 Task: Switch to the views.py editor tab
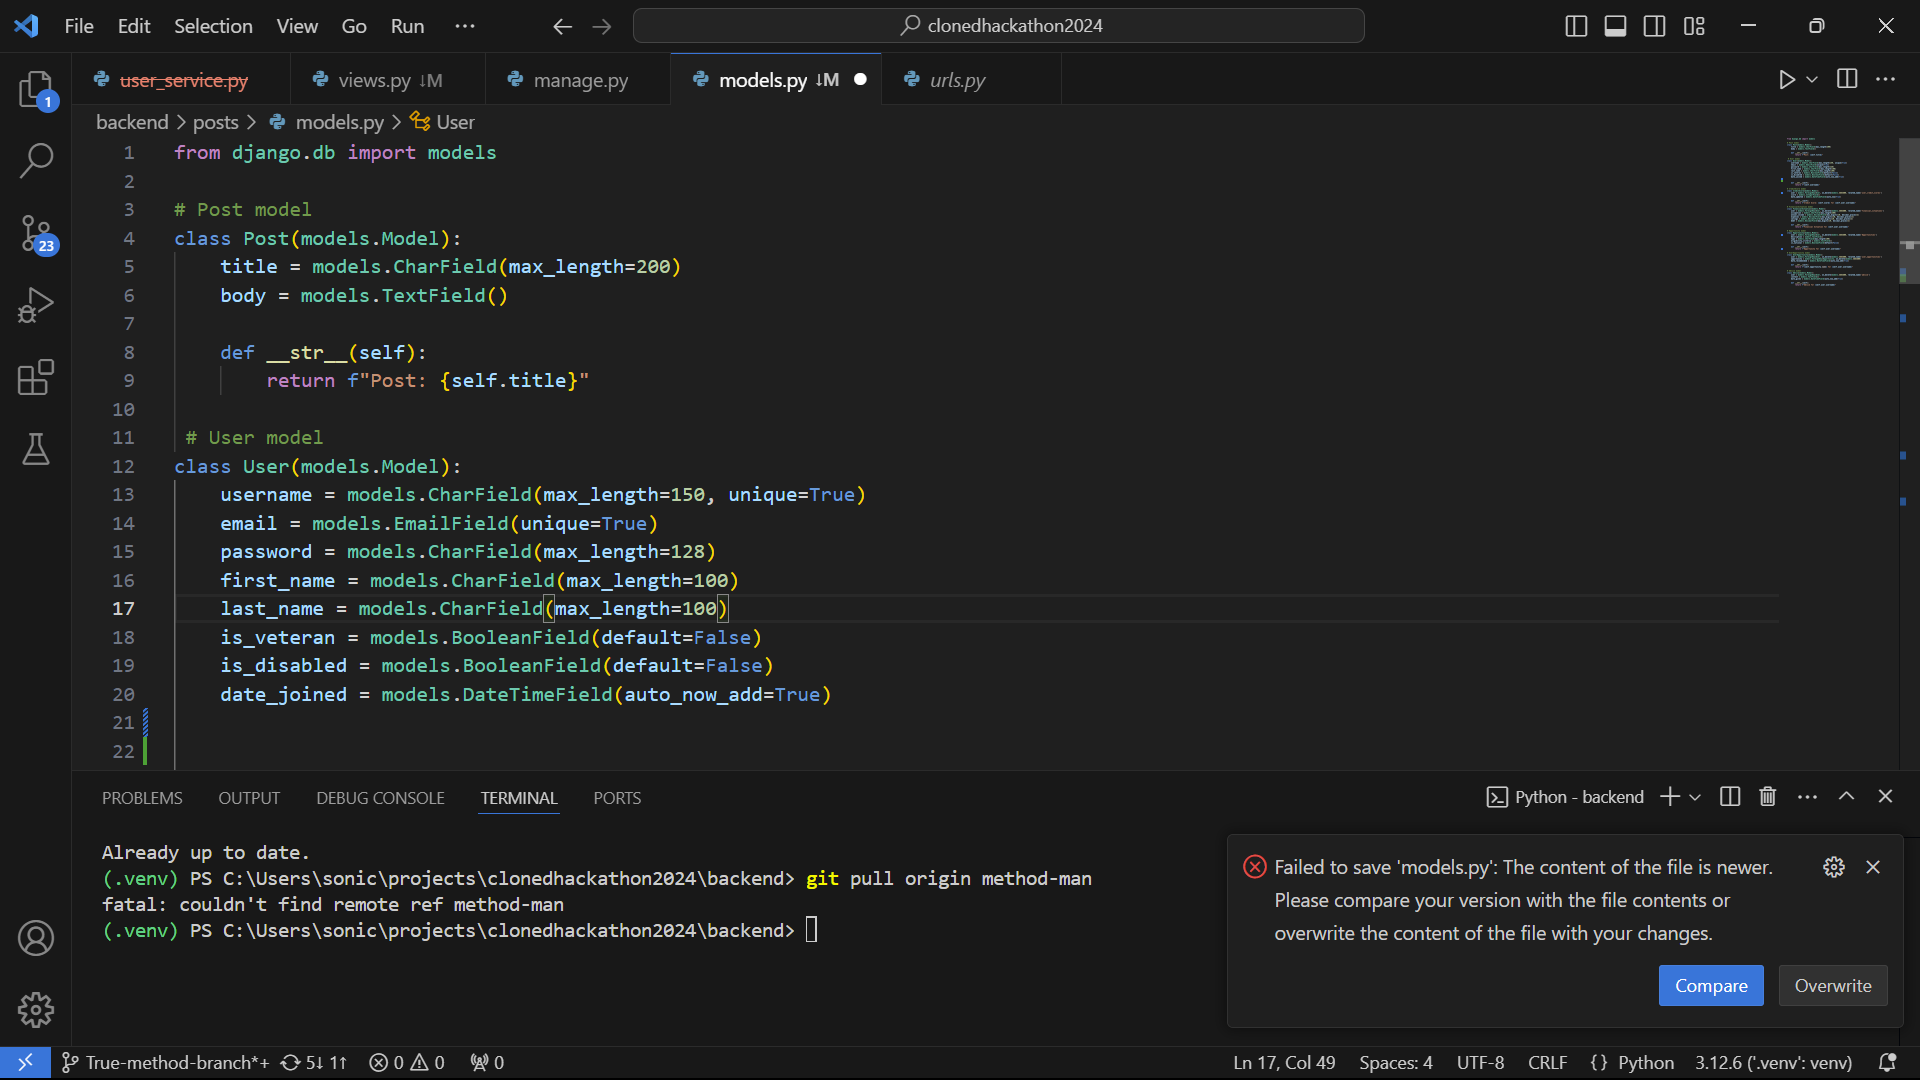375,80
